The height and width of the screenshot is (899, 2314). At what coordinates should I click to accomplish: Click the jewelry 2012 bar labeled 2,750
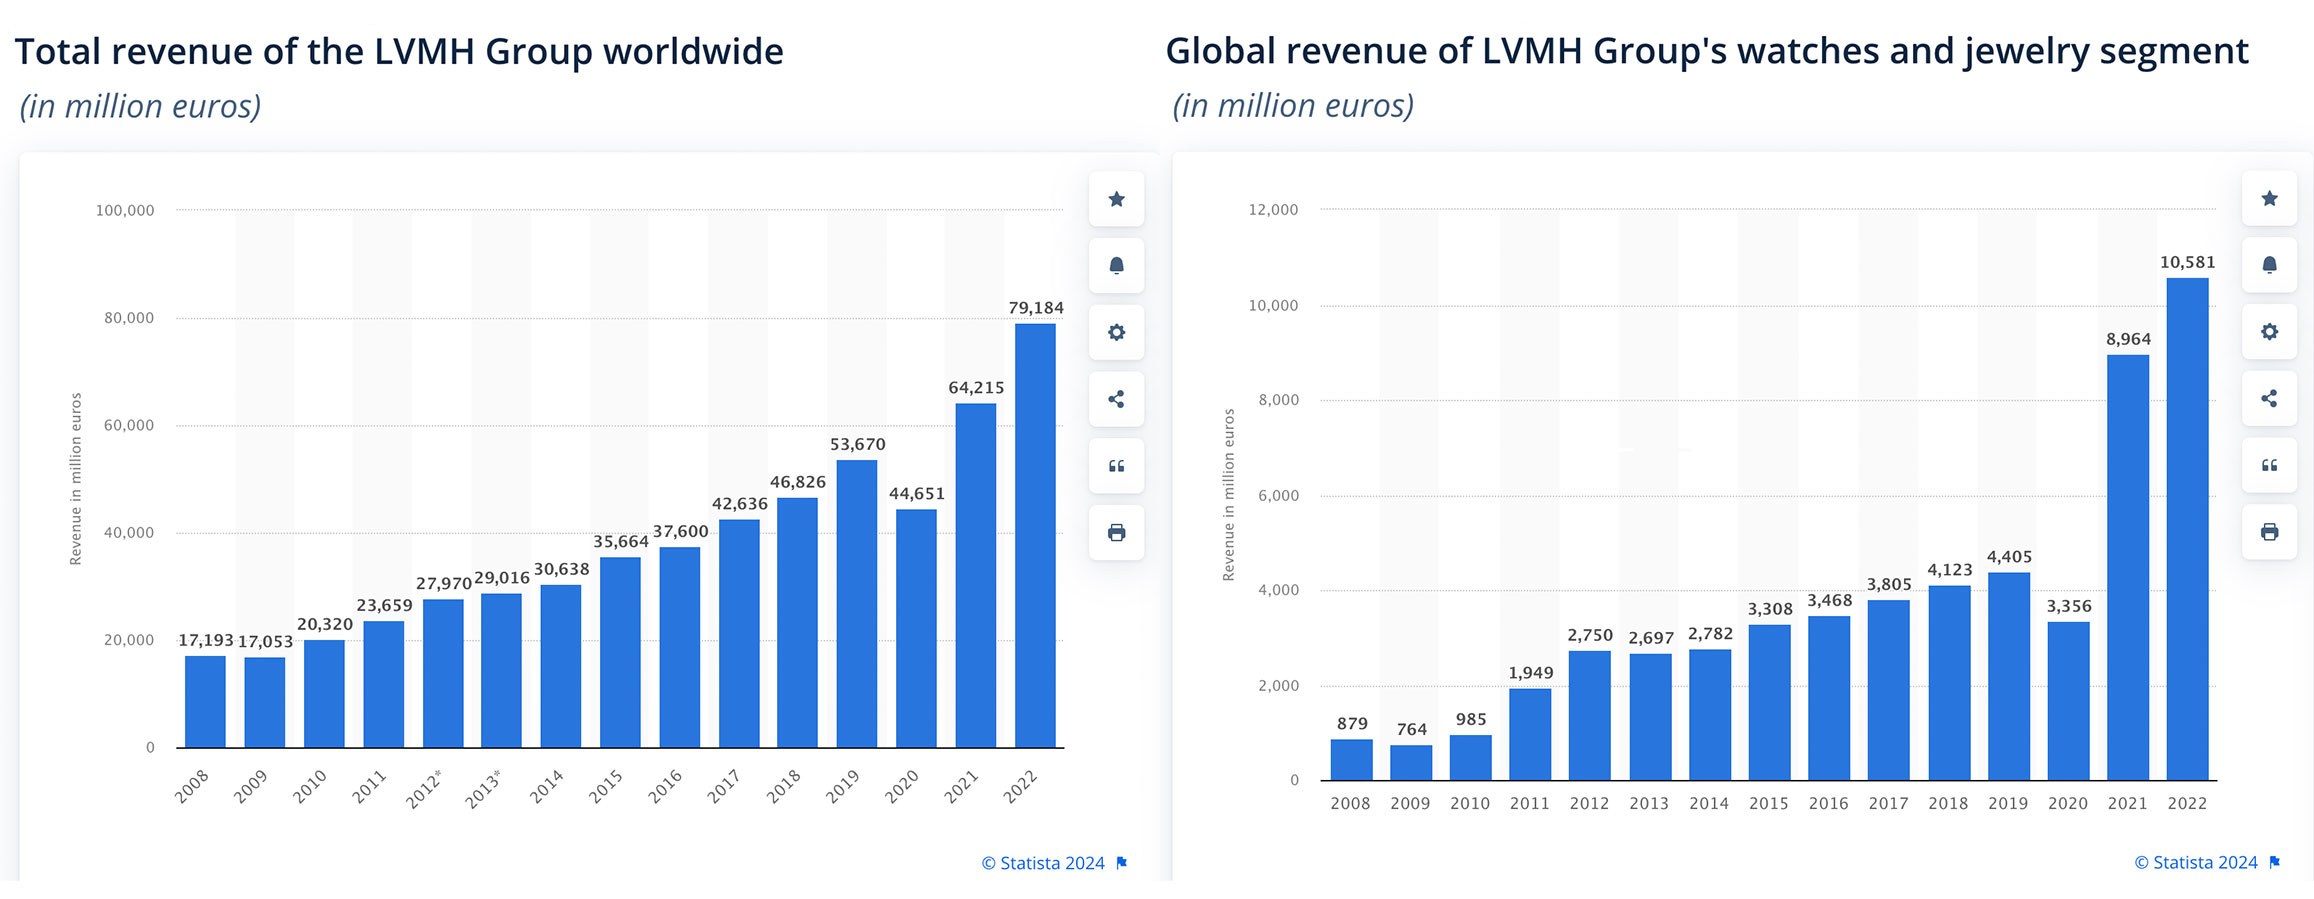pos(1589,715)
